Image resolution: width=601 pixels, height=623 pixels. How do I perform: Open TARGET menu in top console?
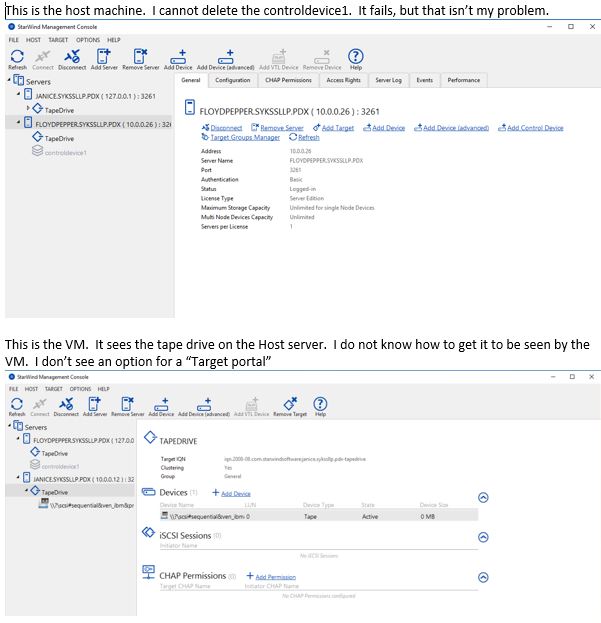pyautogui.click(x=58, y=40)
